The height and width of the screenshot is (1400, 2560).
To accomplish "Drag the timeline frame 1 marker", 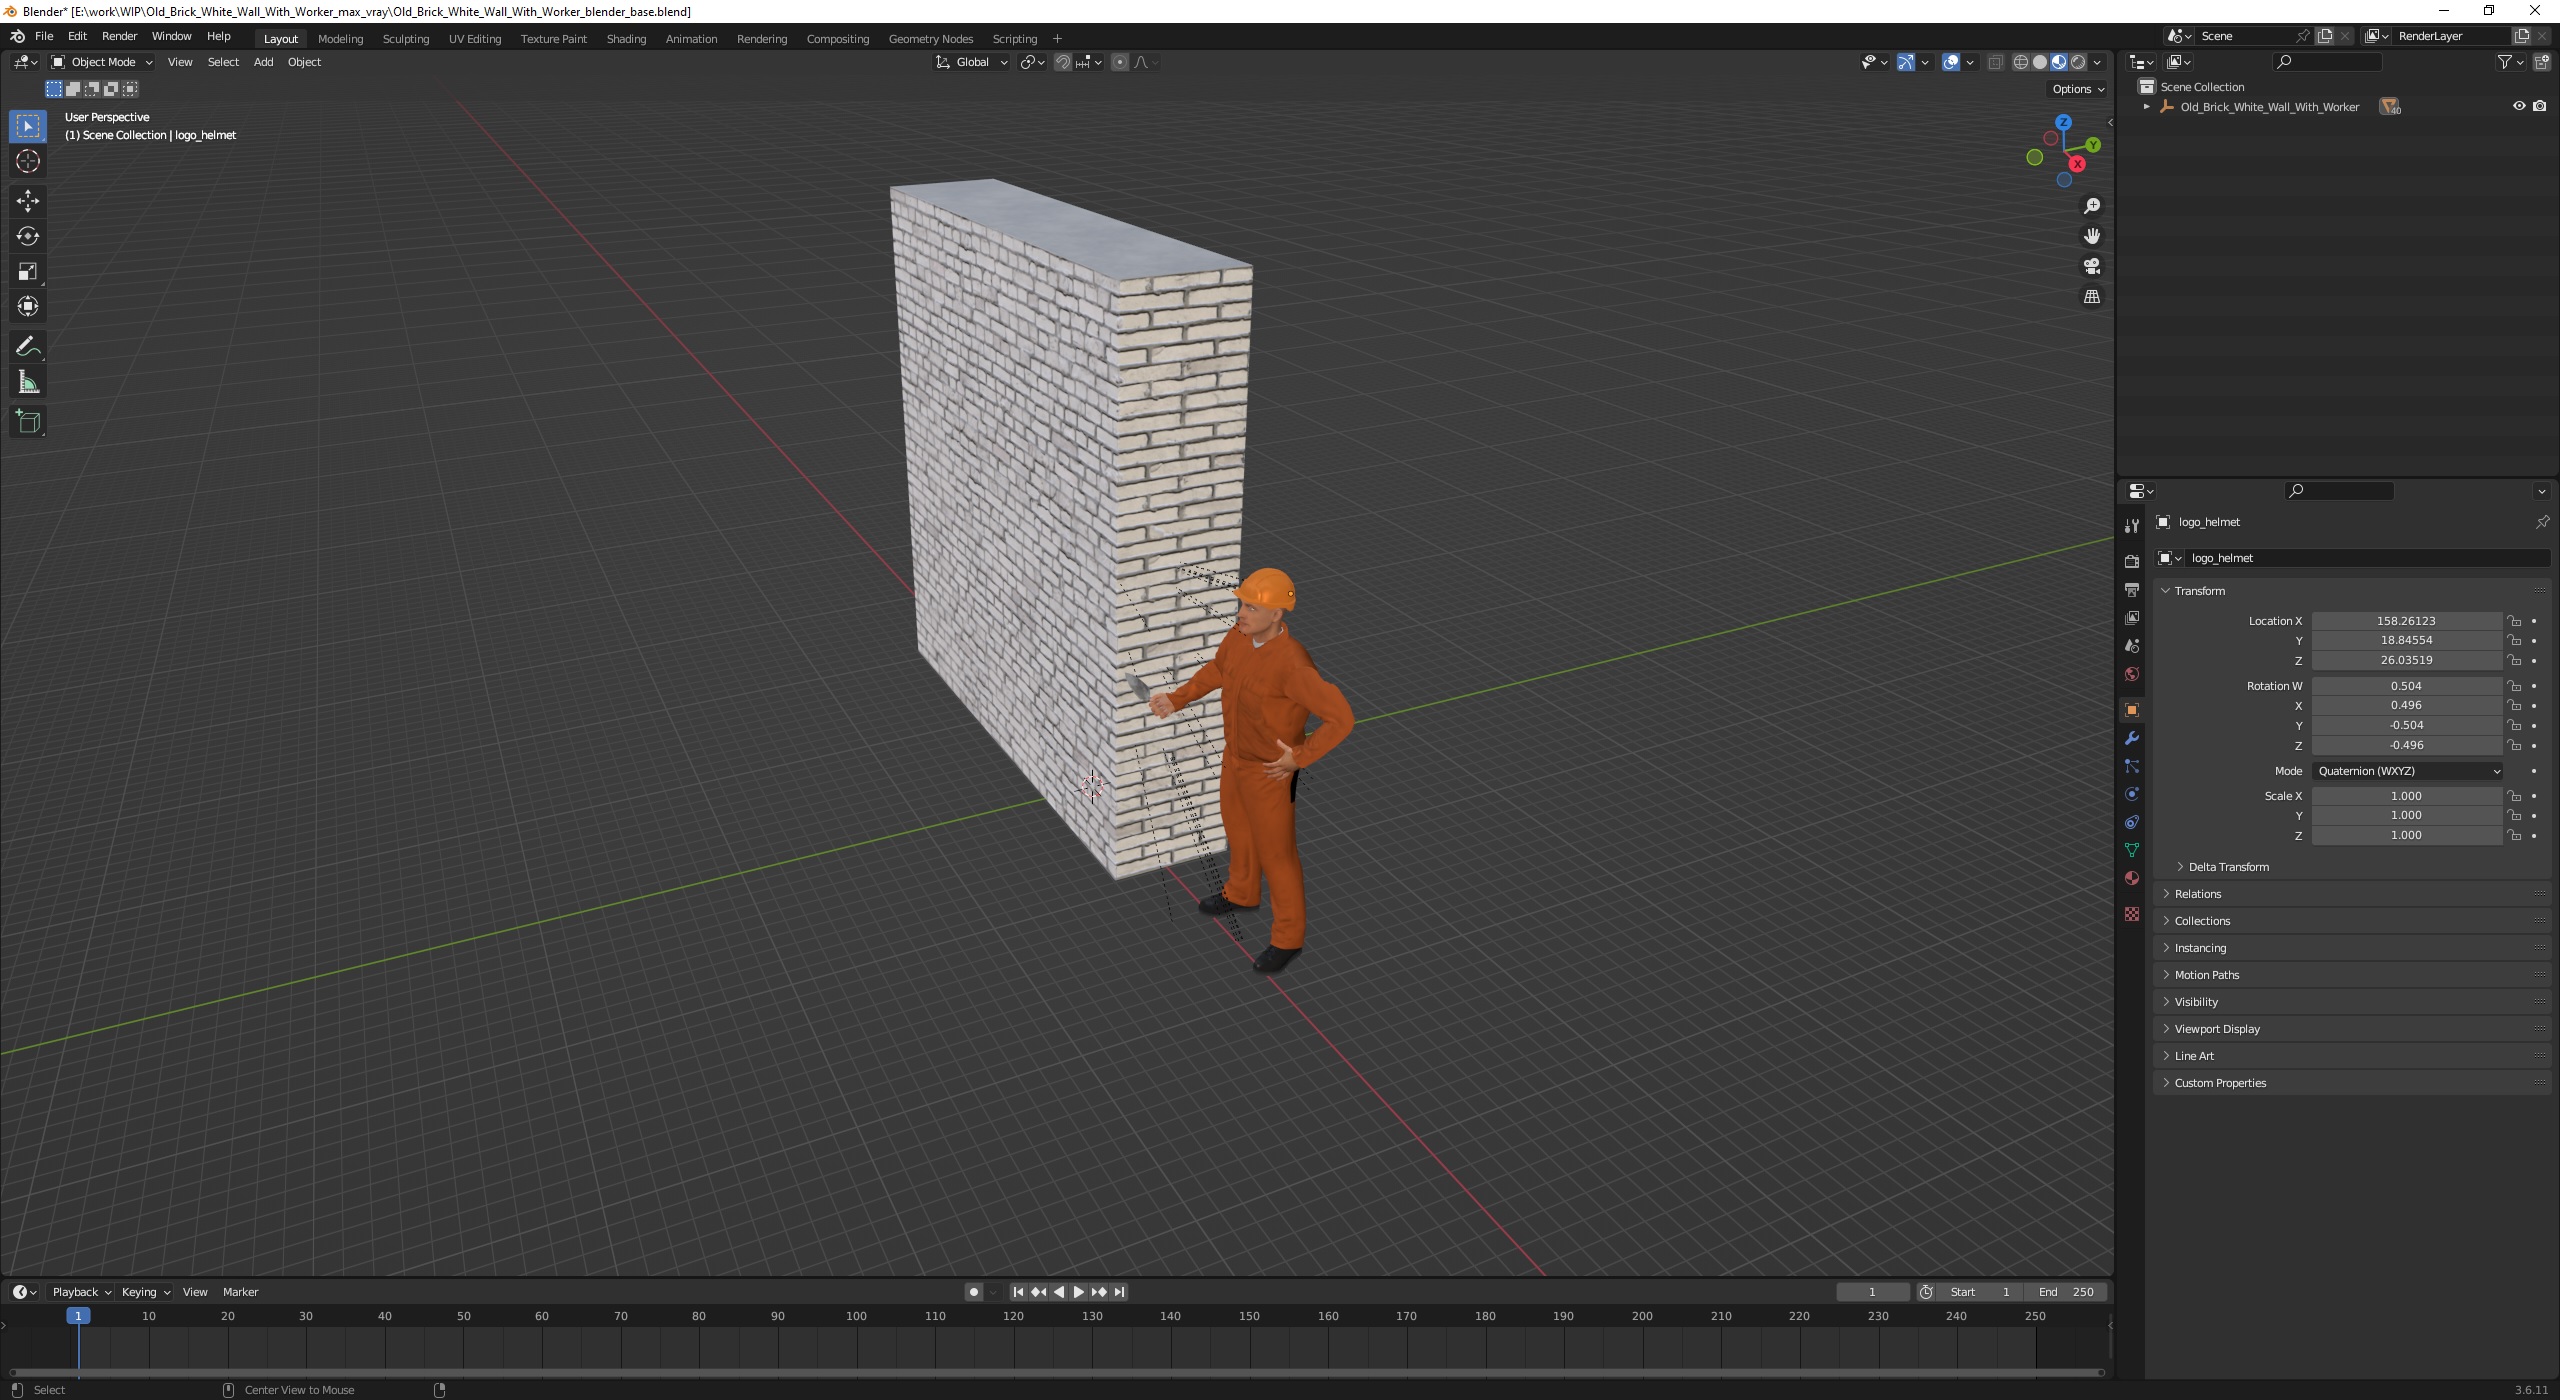I will click(x=74, y=1316).
